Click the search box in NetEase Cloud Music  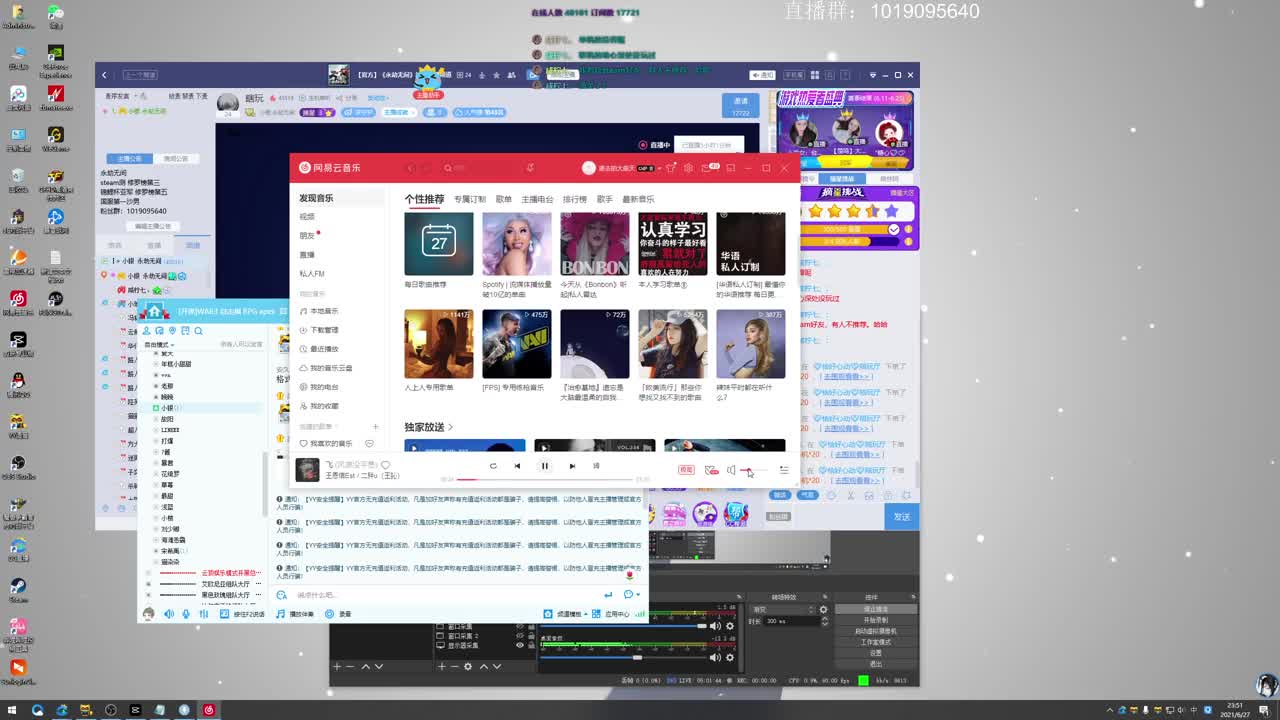coord(482,168)
